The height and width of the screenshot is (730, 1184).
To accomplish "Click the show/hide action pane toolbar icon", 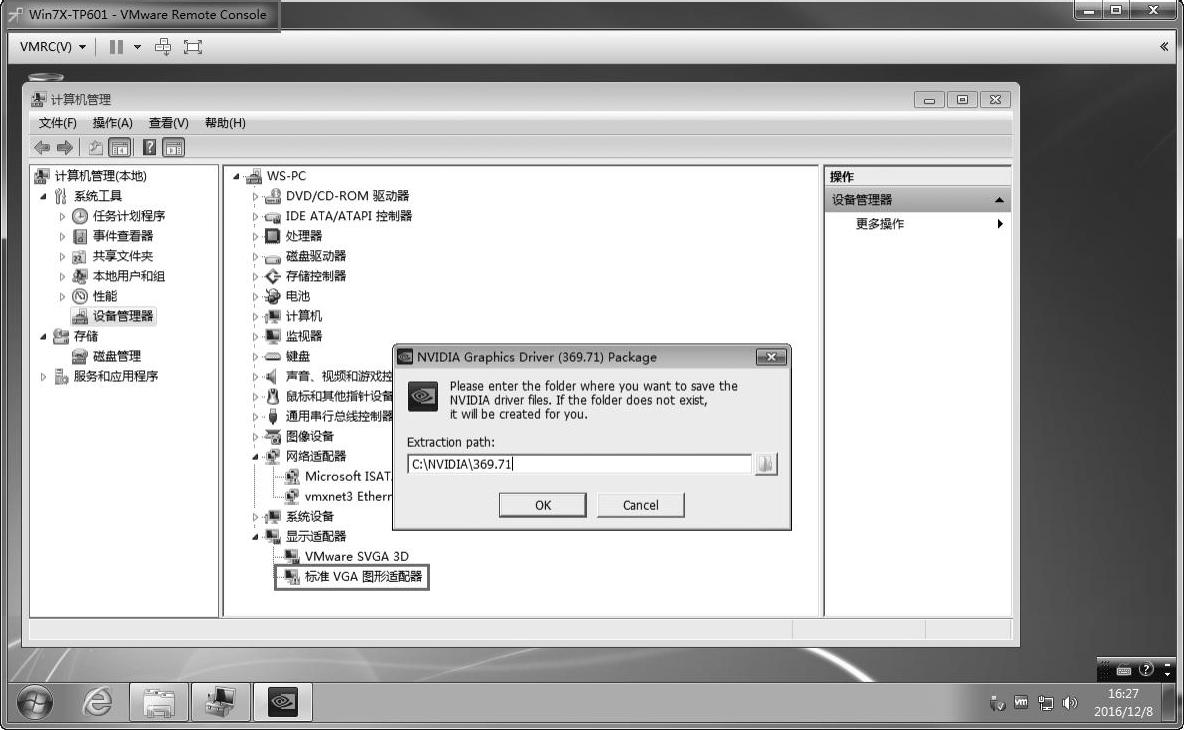I will pyautogui.click(x=174, y=148).
